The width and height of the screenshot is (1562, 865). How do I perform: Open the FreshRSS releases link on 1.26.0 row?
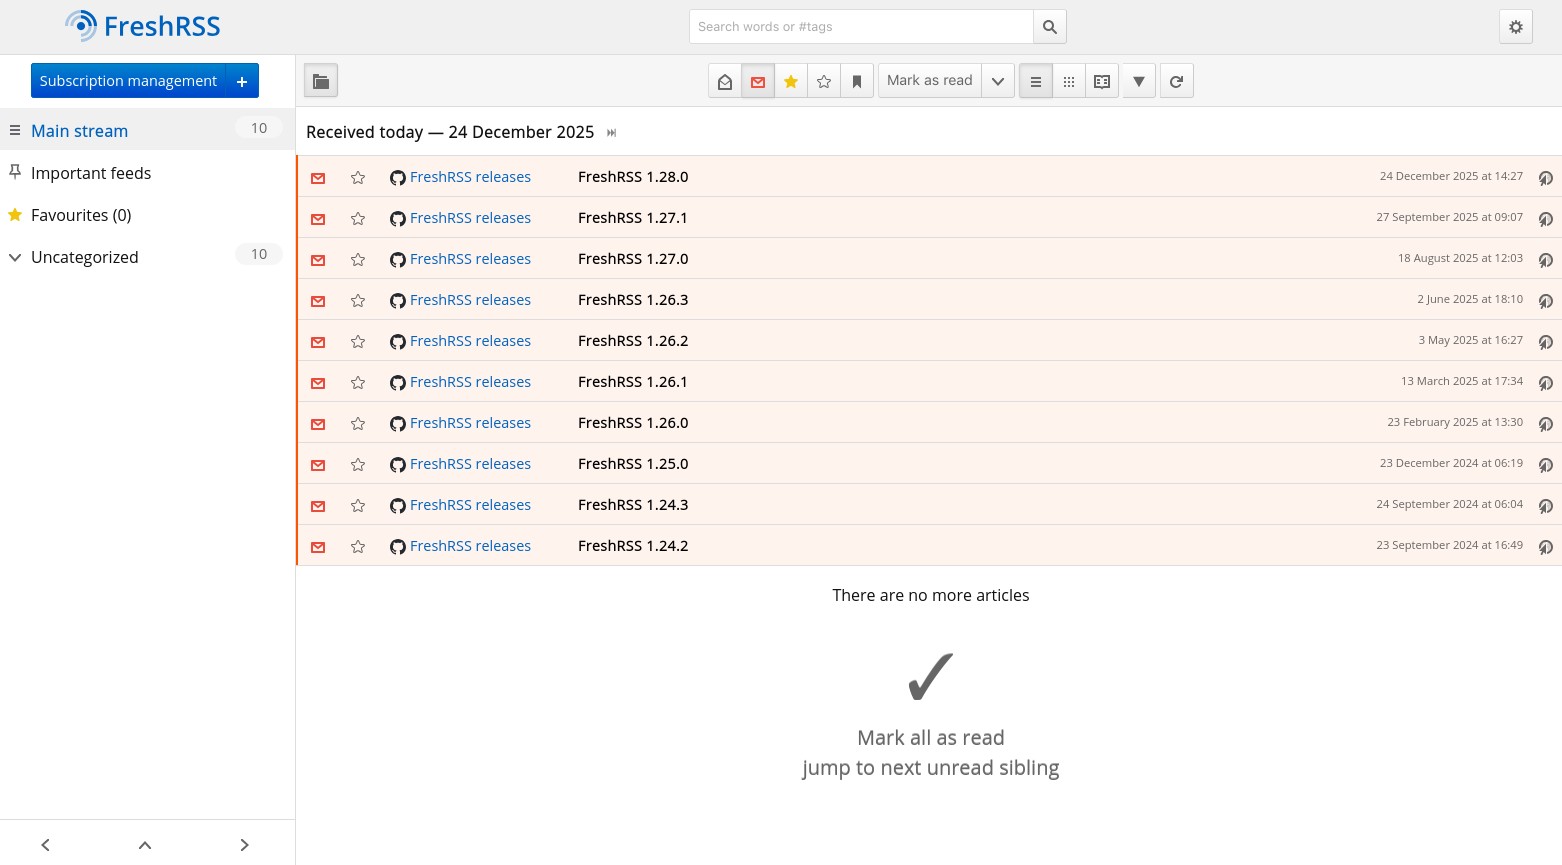[470, 423]
